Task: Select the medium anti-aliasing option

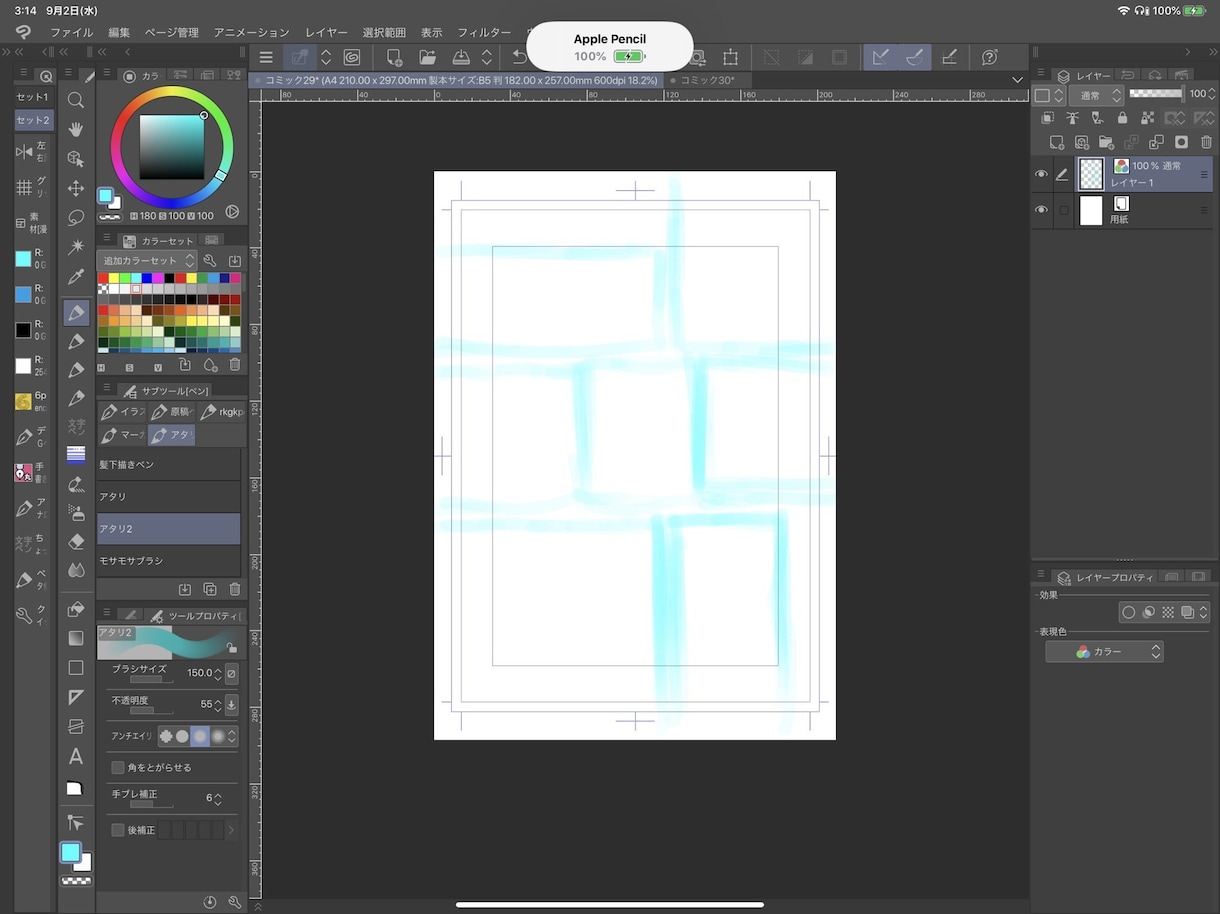Action: [200, 736]
